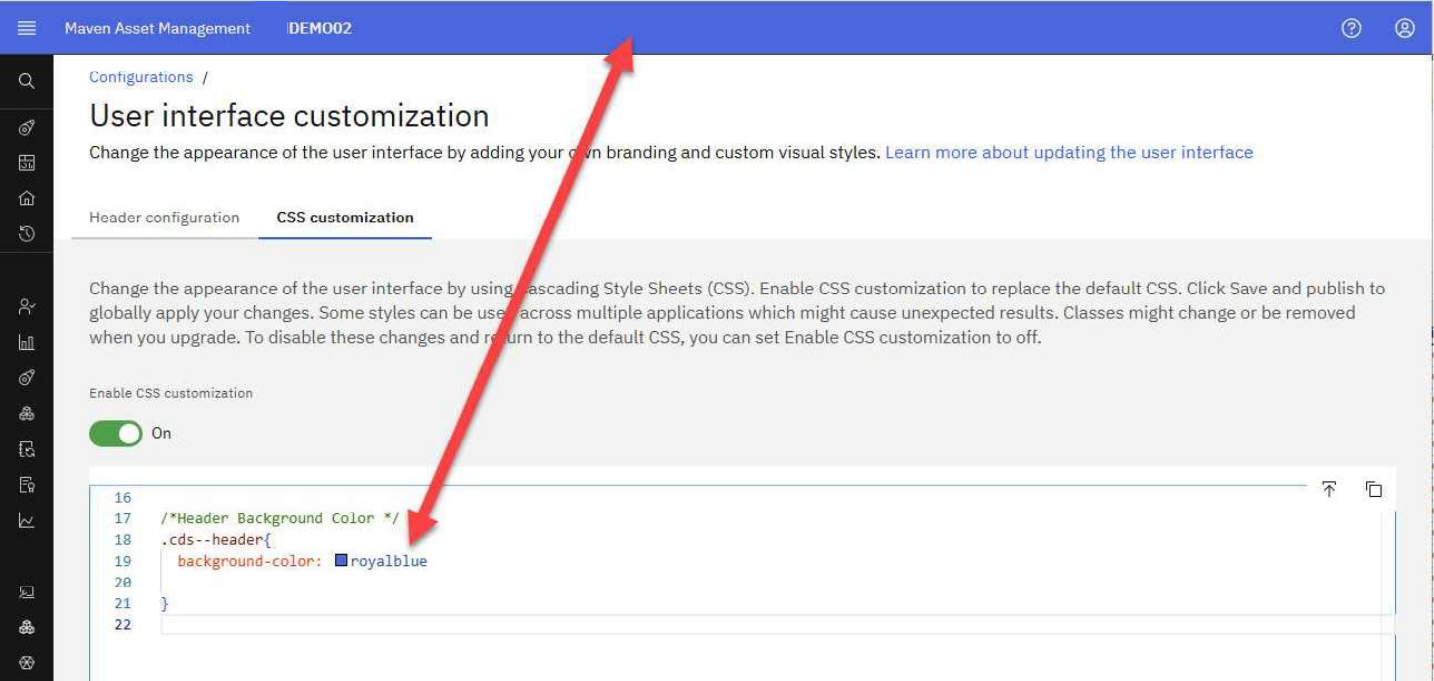
Task: Open the line chart sidebar icon
Action: click(x=27, y=521)
